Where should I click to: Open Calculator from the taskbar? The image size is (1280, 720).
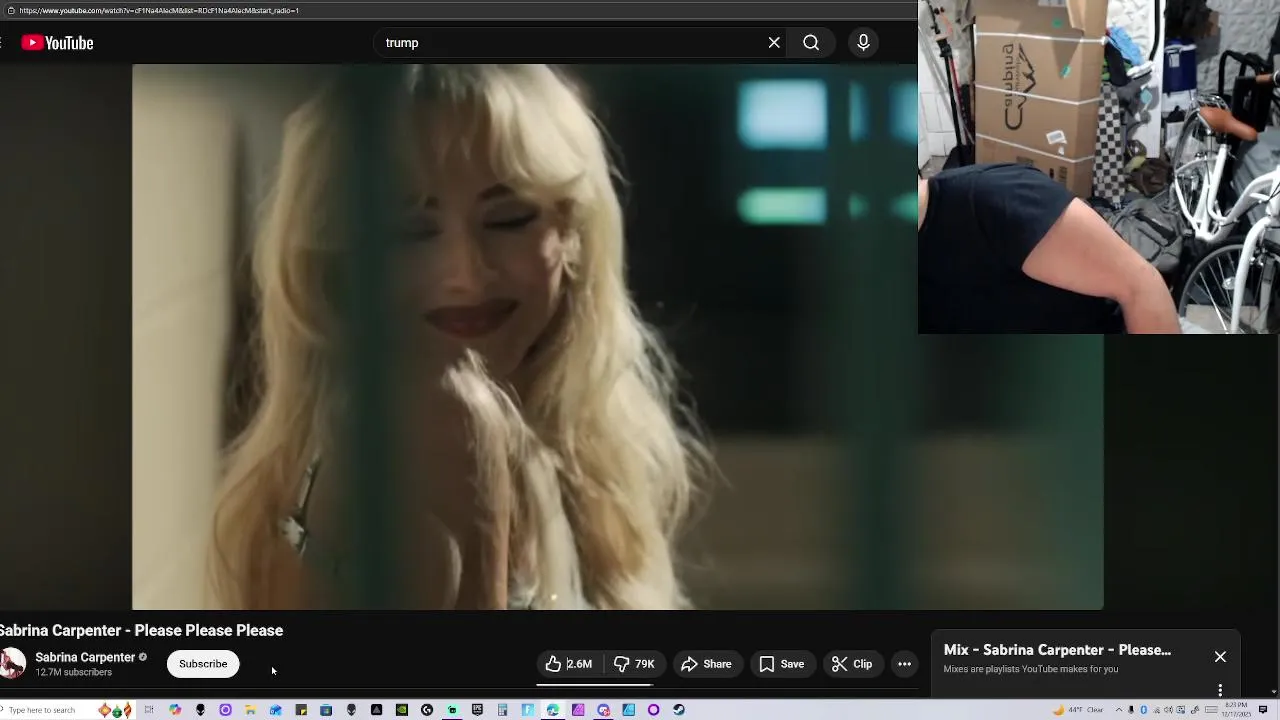(502, 710)
